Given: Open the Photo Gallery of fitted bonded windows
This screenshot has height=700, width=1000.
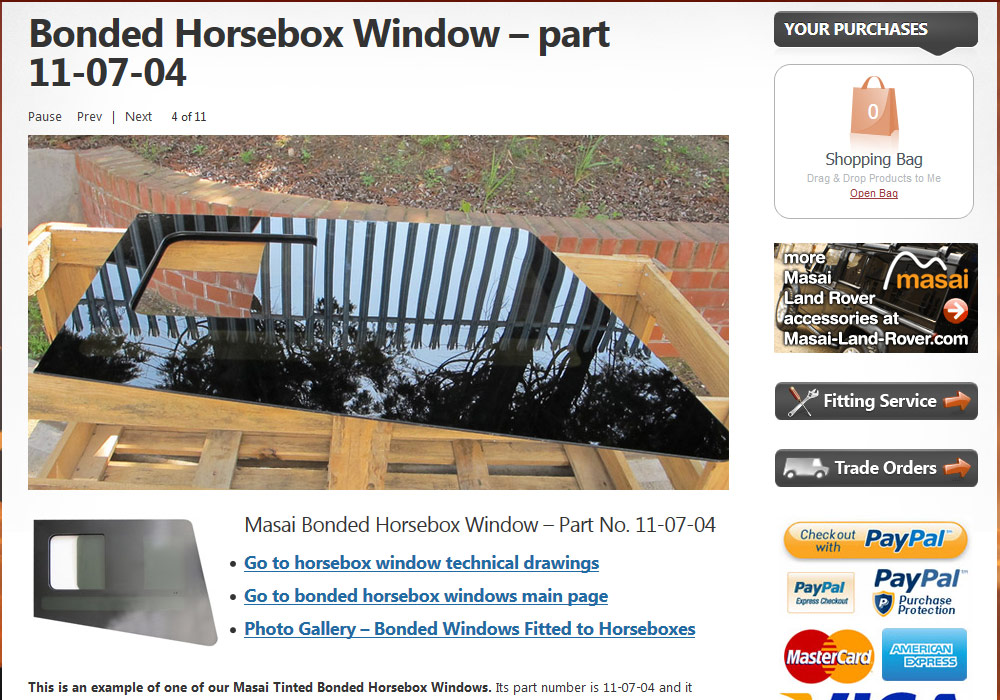Looking at the screenshot, I should [x=470, y=629].
